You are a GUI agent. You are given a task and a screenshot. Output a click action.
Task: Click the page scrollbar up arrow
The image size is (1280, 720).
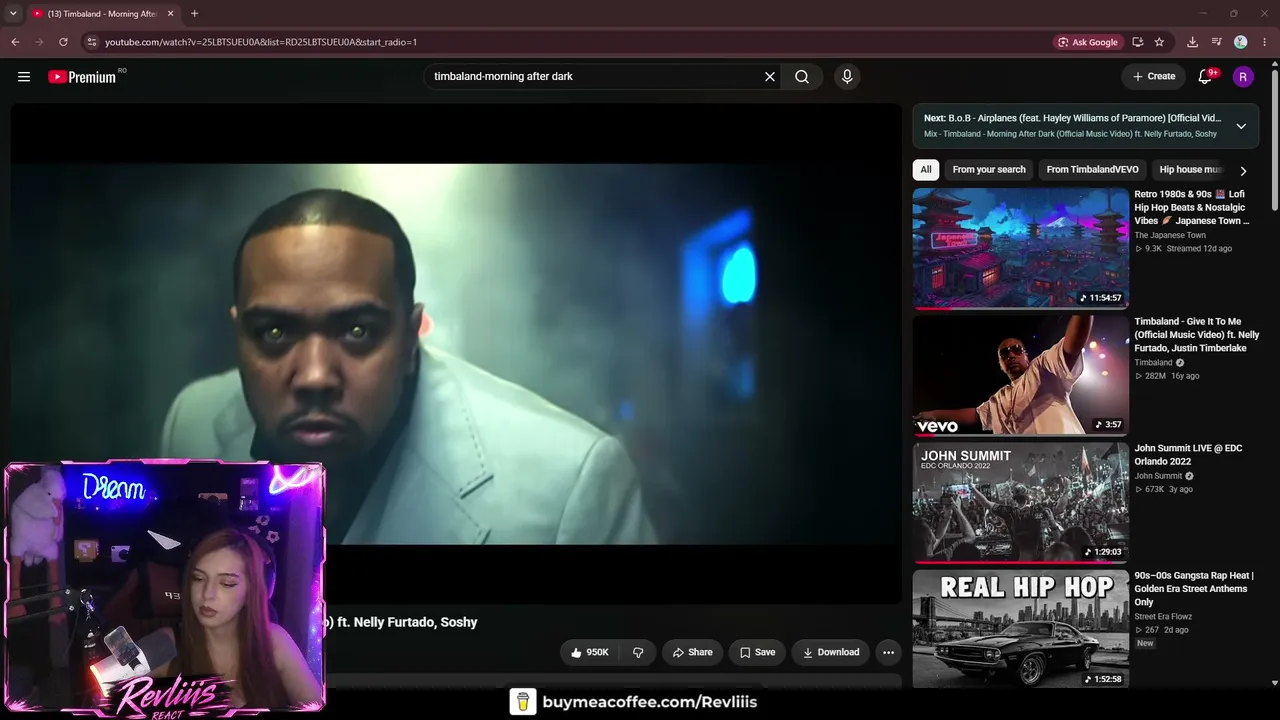(1274, 65)
